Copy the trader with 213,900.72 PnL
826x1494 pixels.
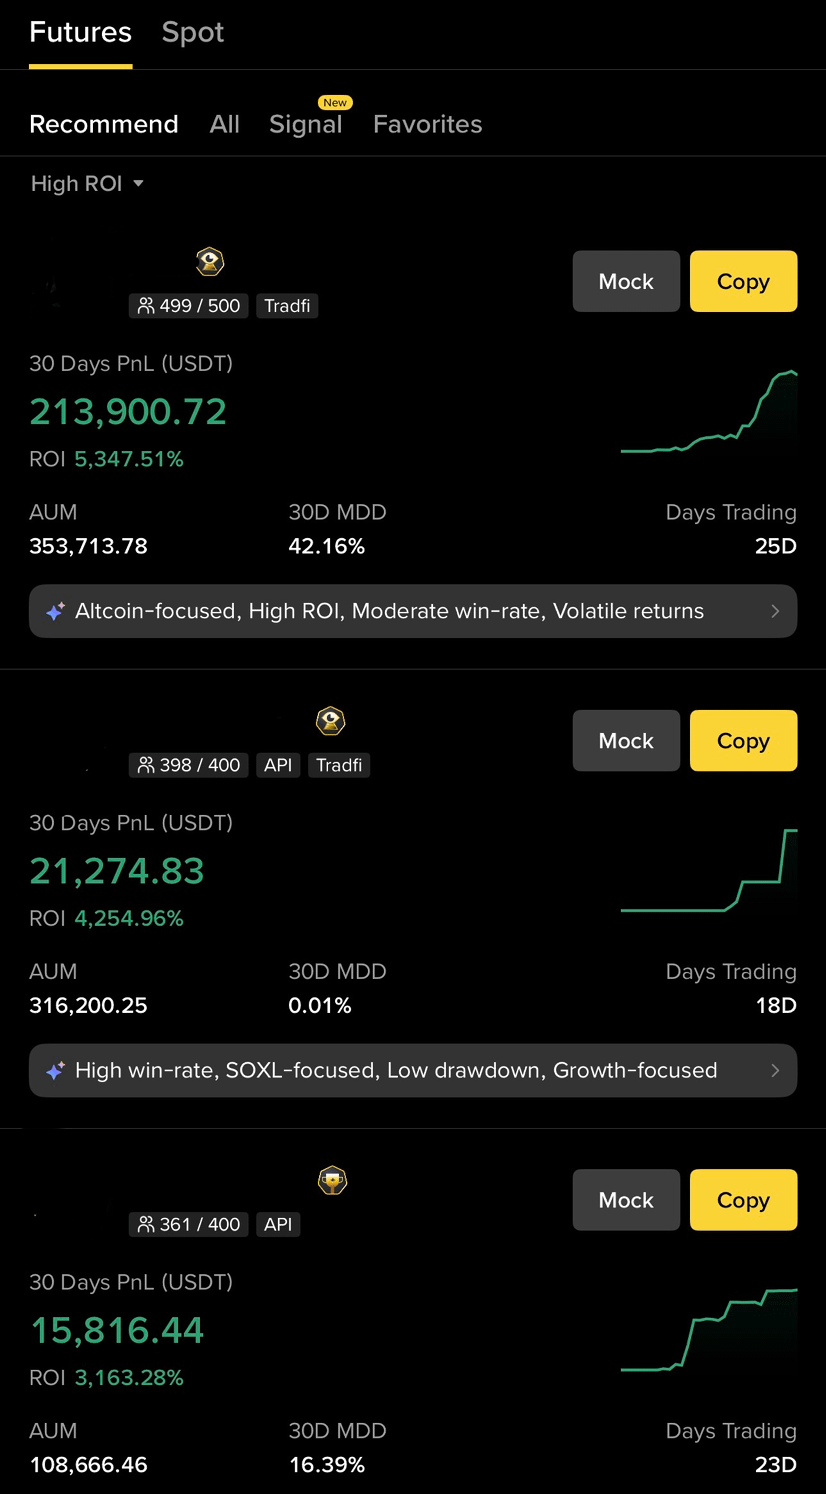click(743, 281)
